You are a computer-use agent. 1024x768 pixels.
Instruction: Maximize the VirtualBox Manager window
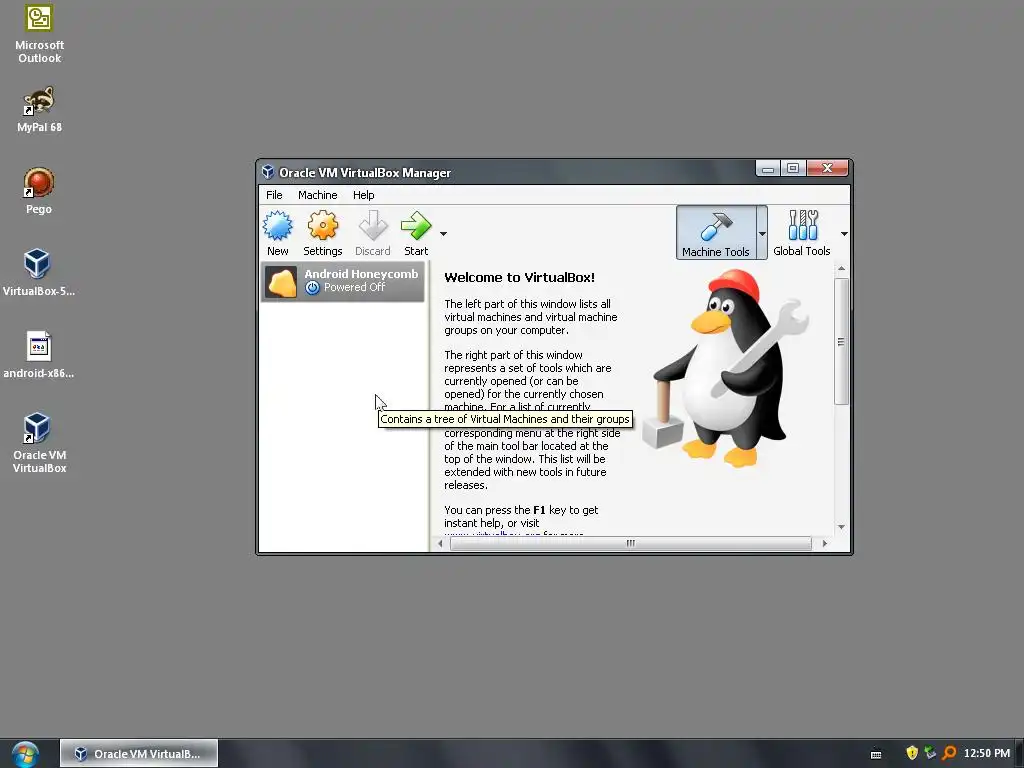[793, 168]
